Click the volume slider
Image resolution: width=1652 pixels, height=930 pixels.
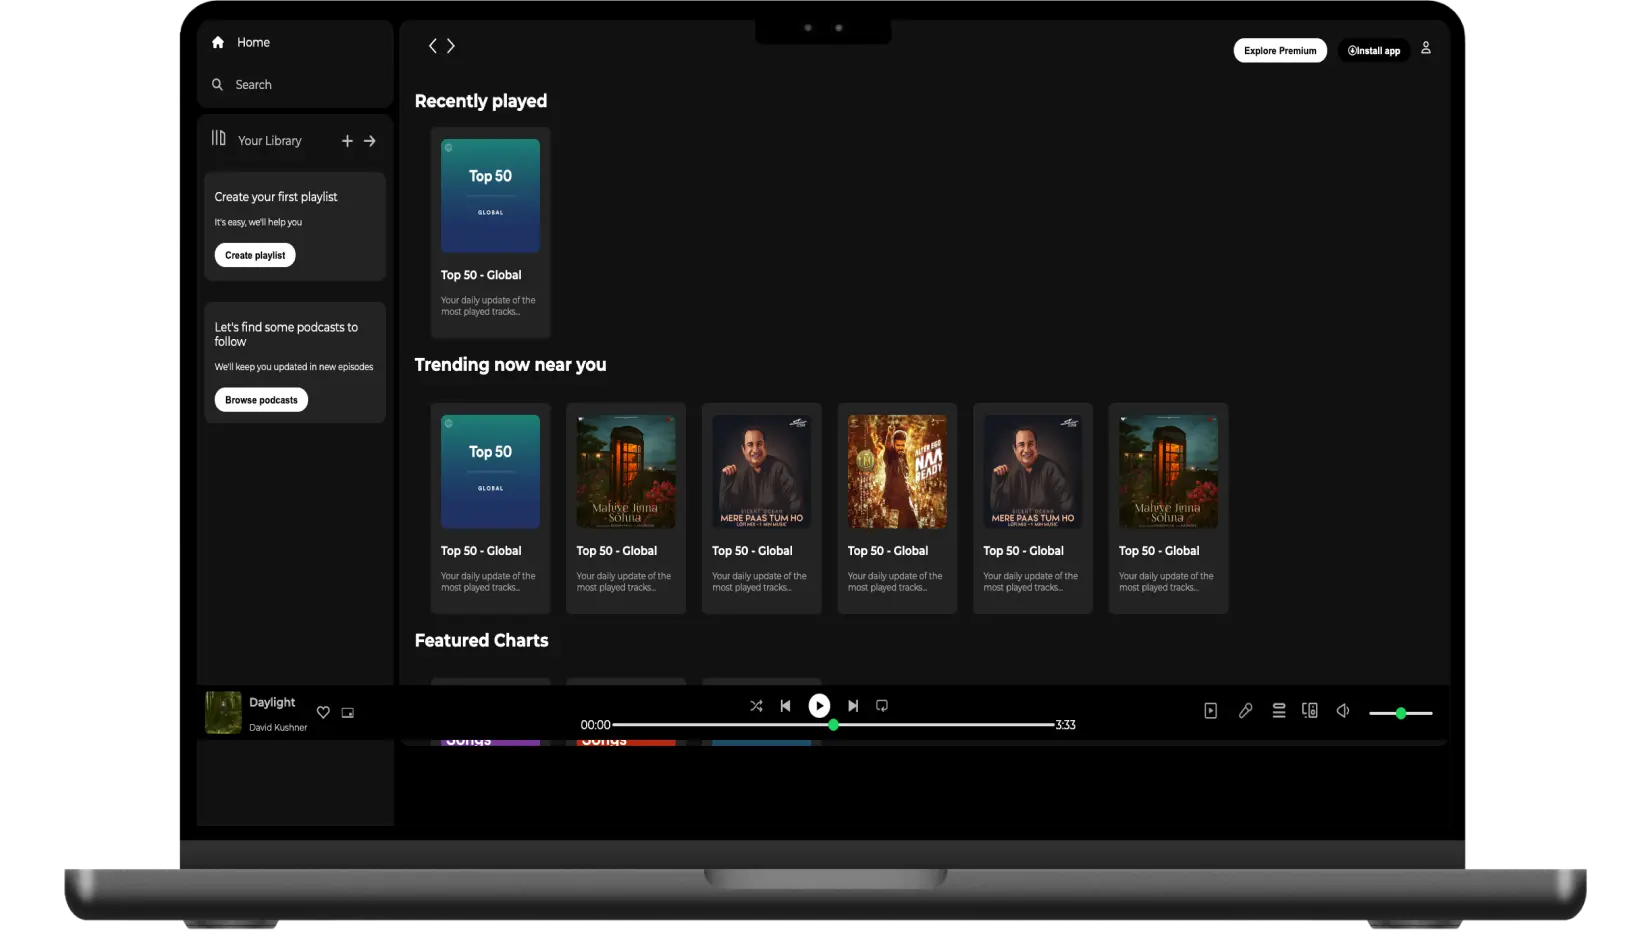[x=1400, y=714]
